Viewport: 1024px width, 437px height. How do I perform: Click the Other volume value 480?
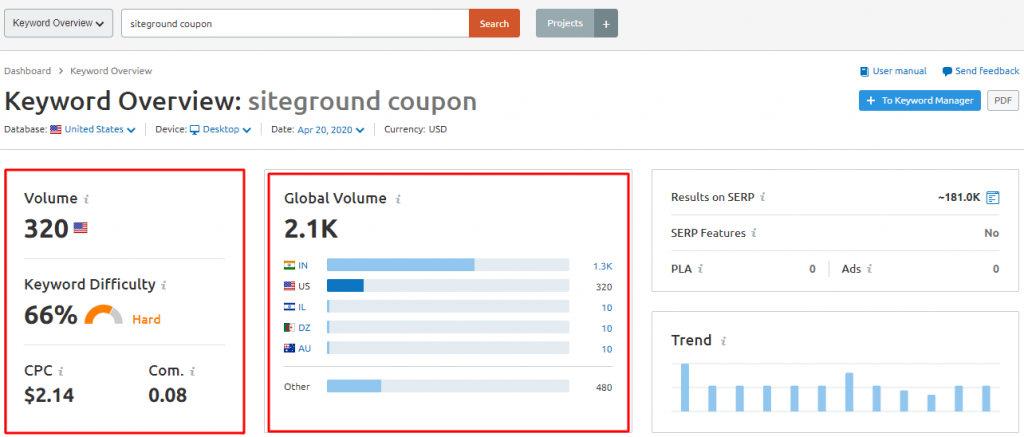(604, 387)
